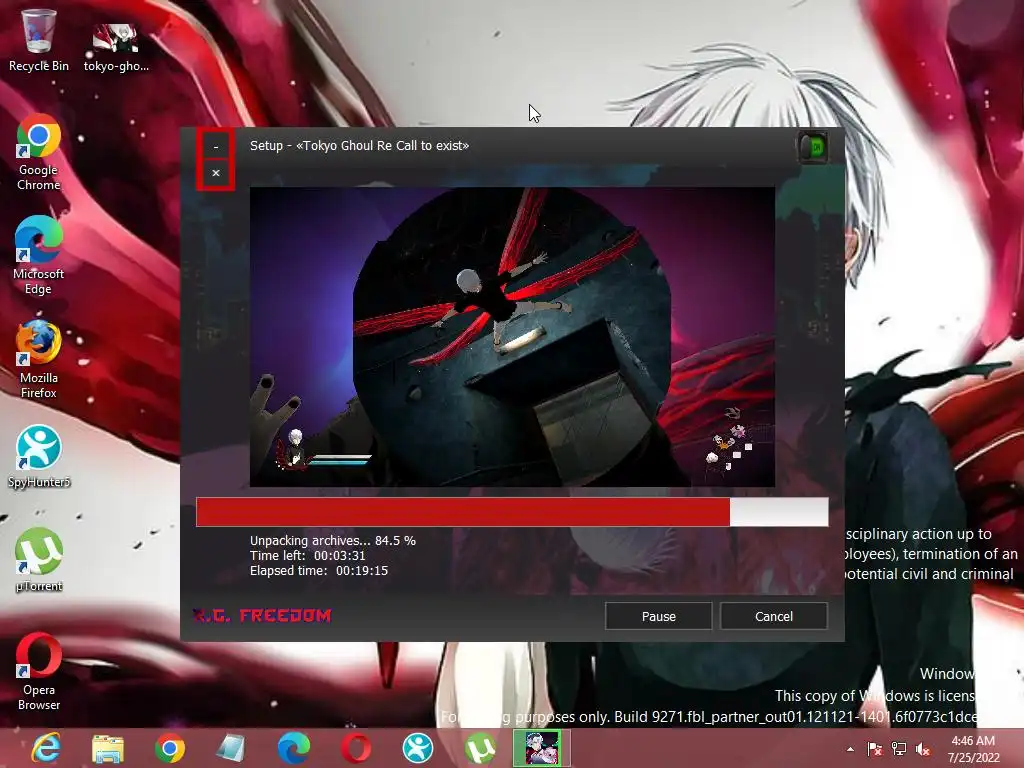Image resolution: width=1024 pixels, height=768 pixels.
Task: Open SpyHunter from the taskbar
Action: click(417, 748)
